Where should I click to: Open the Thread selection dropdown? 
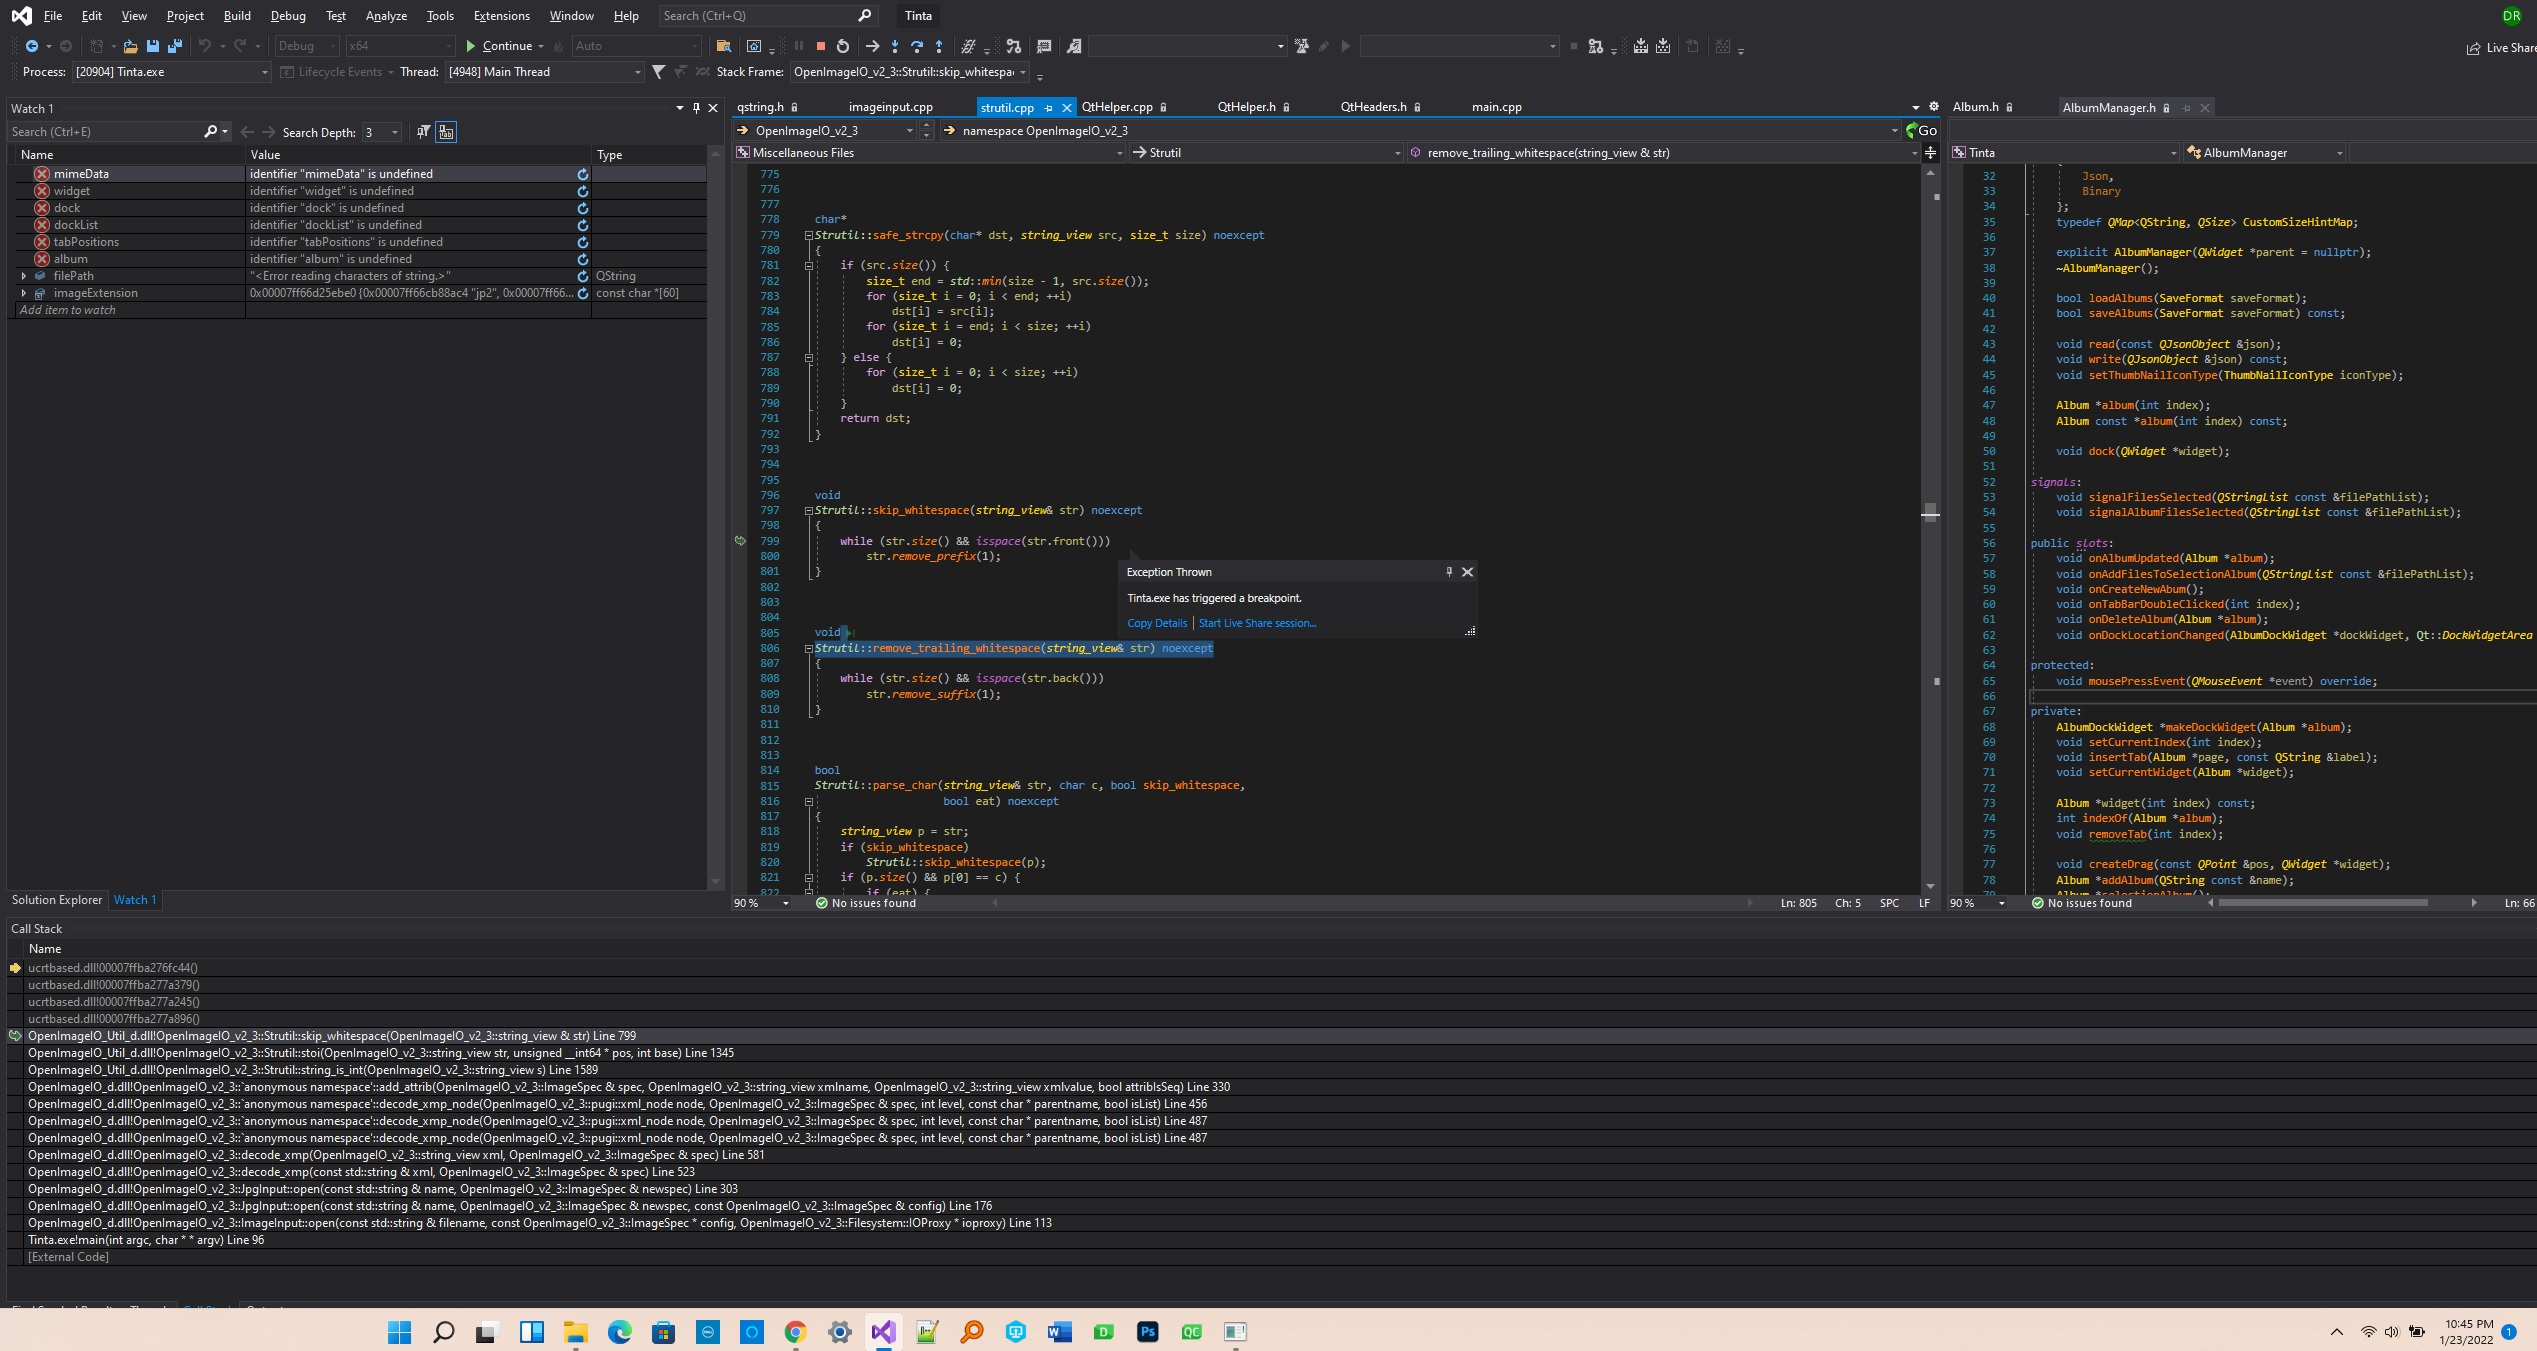click(637, 71)
